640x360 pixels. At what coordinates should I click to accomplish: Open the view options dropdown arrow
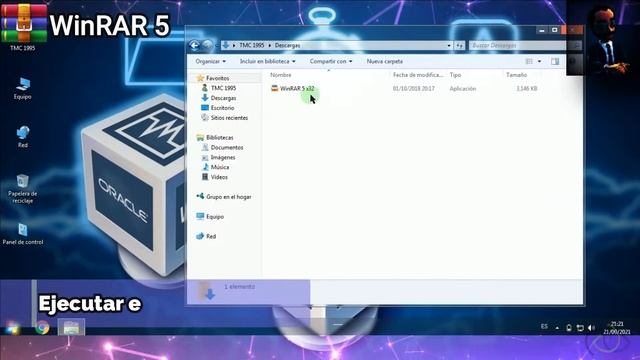(x=539, y=61)
